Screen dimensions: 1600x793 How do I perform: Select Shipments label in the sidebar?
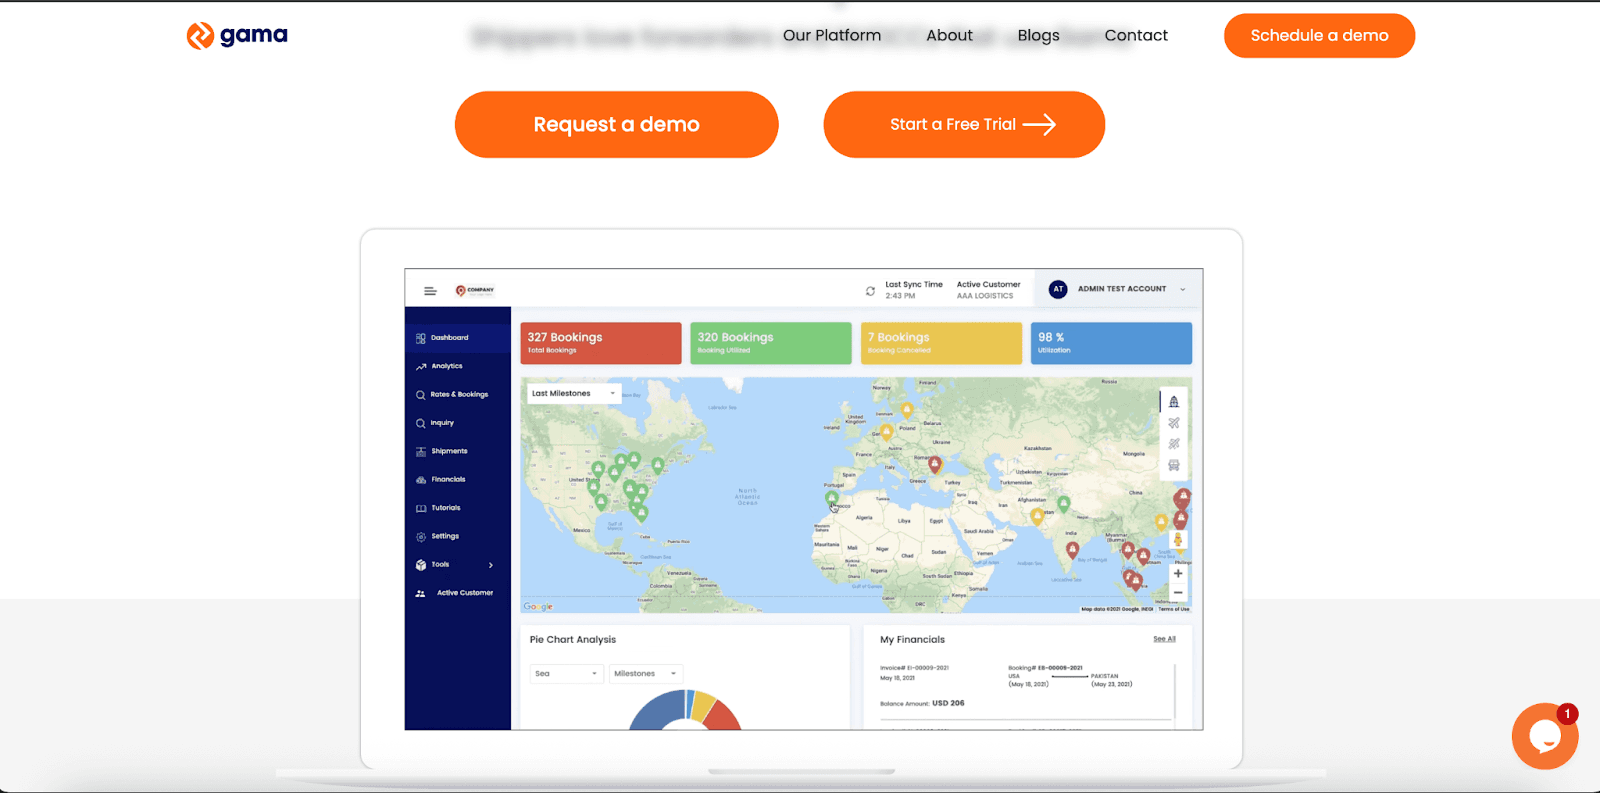(x=450, y=452)
